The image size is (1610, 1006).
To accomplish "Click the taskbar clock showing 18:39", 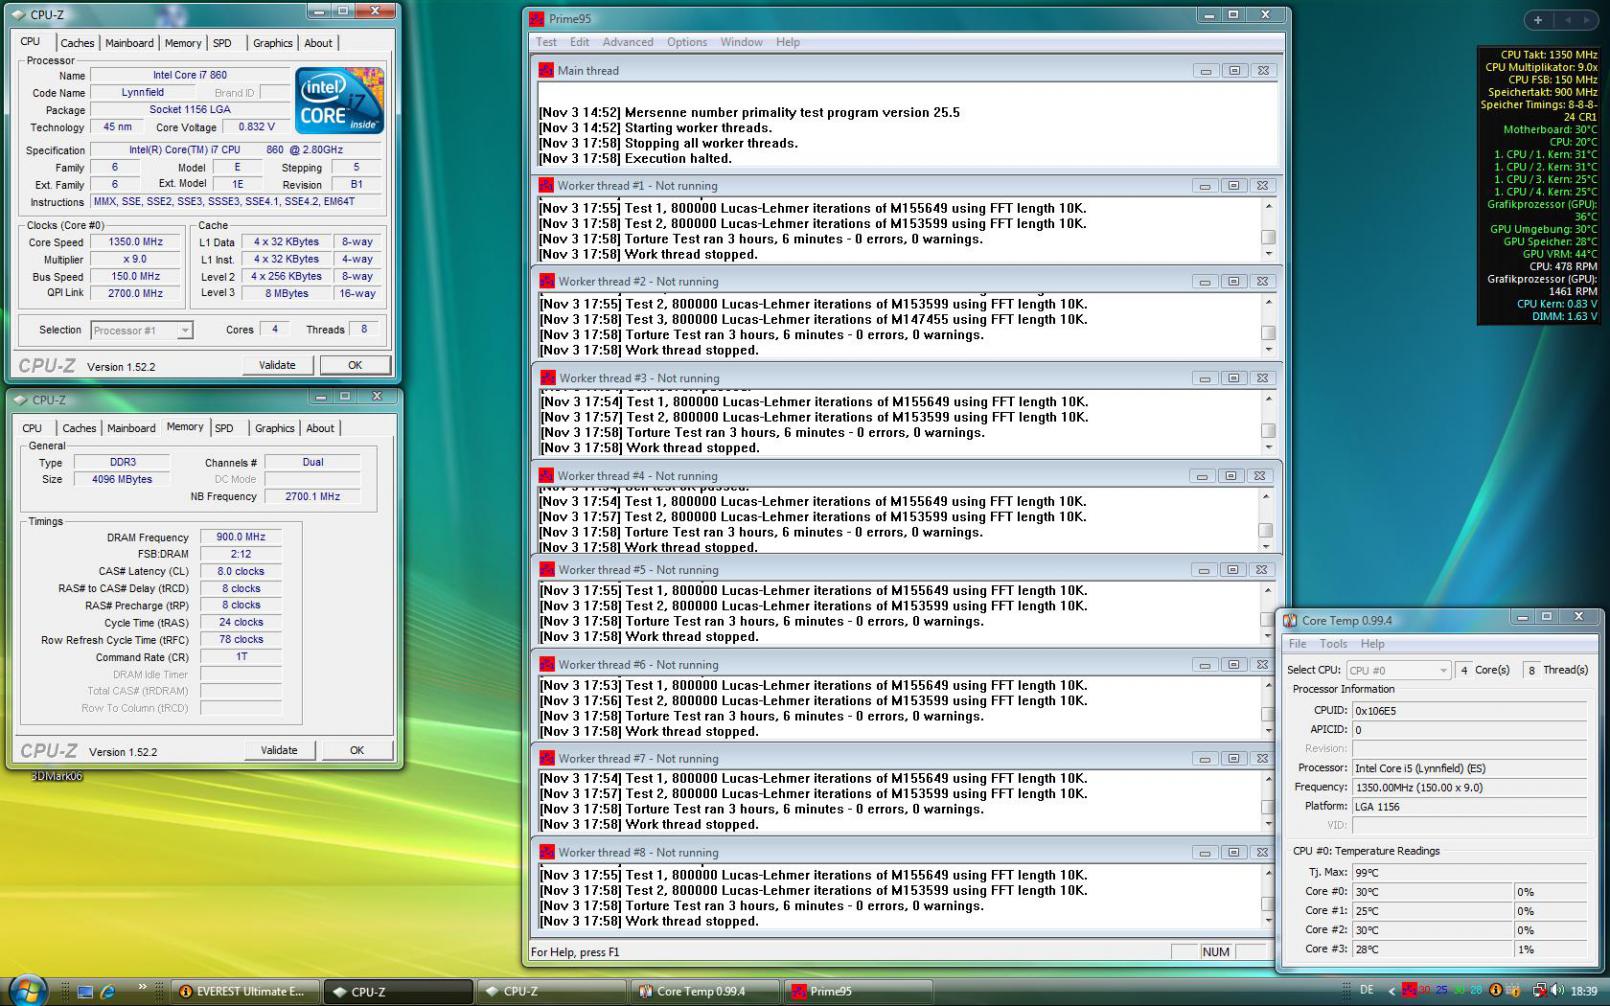I will coord(1584,991).
